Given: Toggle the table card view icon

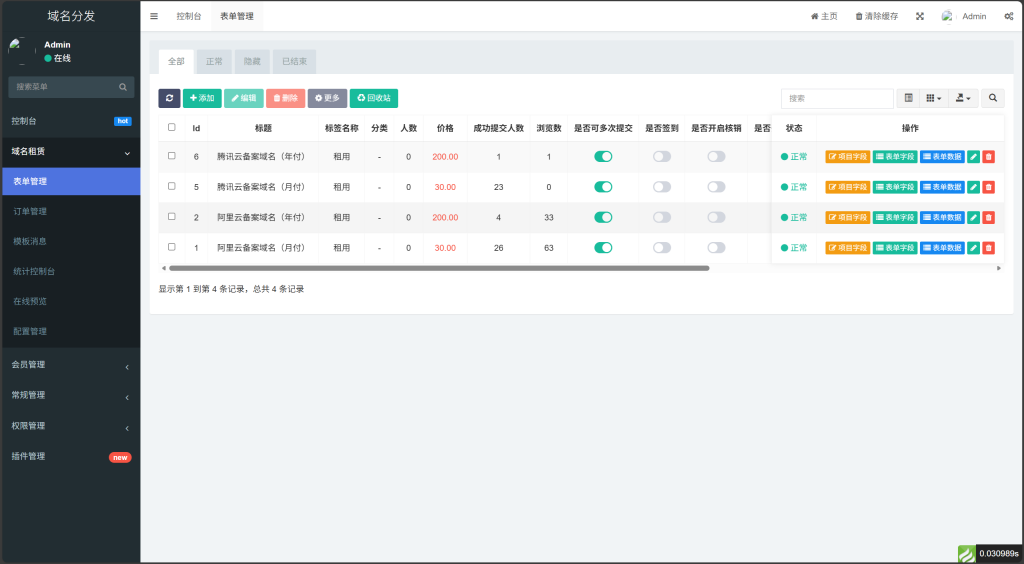Looking at the screenshot, I should (x=908, y=98).
